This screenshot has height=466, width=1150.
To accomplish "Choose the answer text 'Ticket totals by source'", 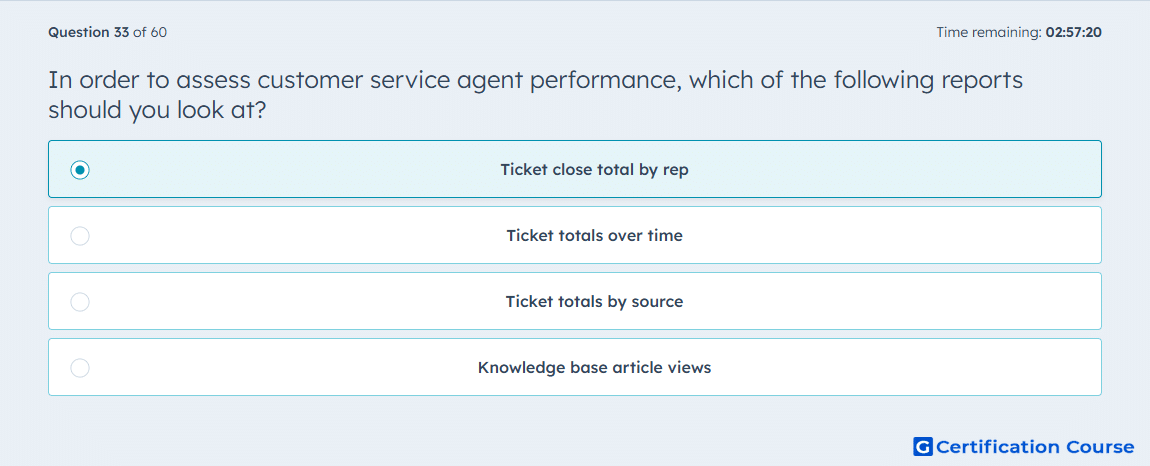I will tap(594, 302).
